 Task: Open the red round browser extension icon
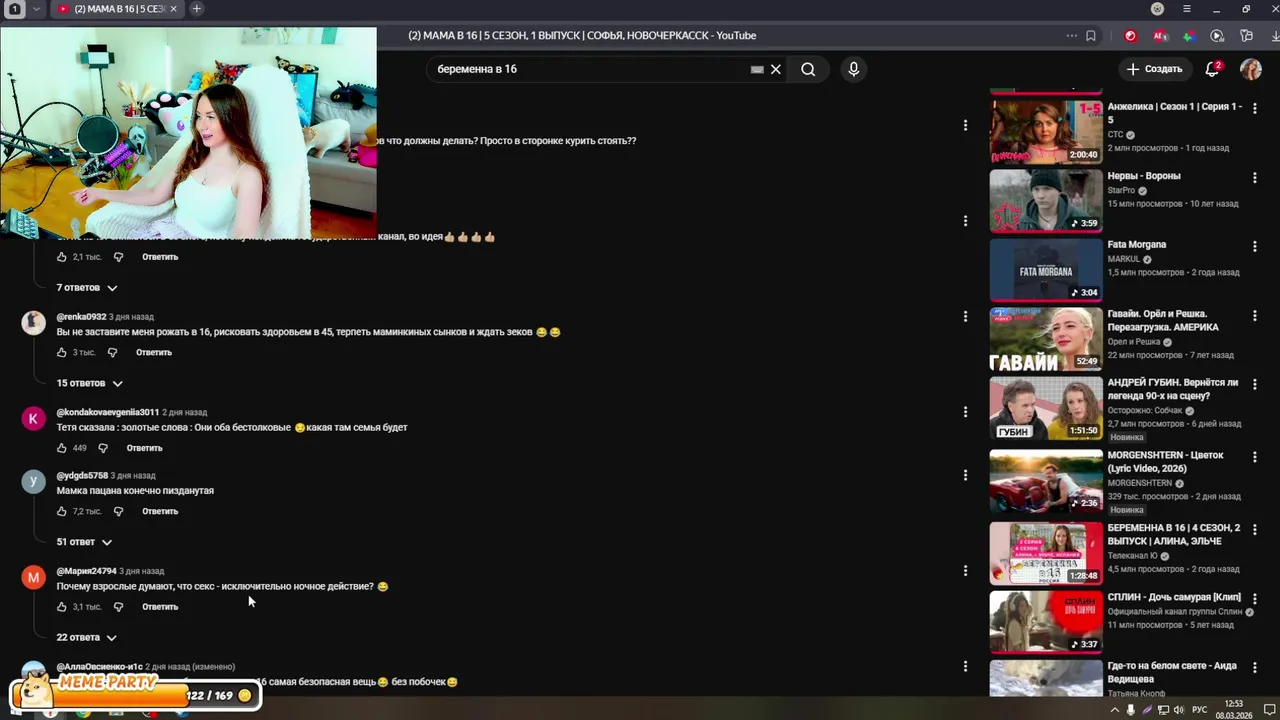coord(1130,36)
